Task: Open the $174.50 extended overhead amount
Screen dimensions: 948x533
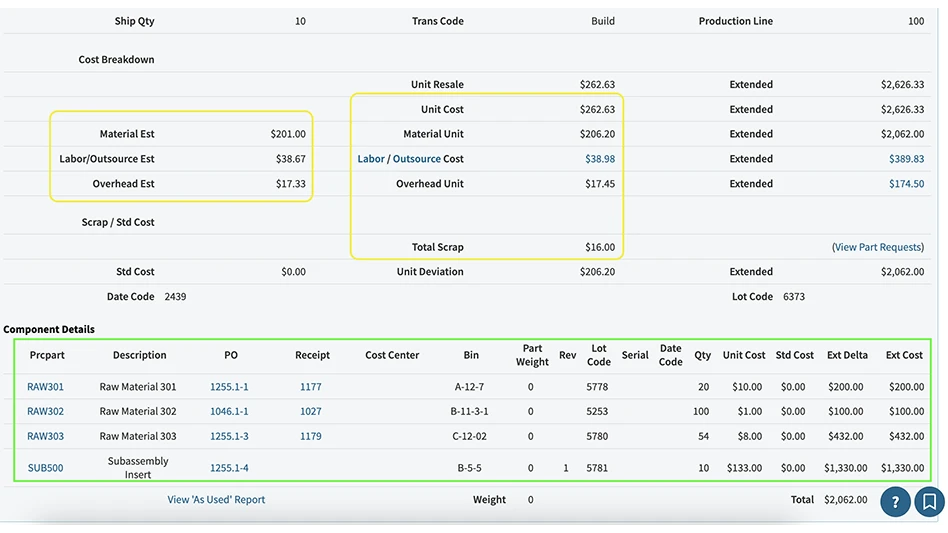Action: pos(906,184)
